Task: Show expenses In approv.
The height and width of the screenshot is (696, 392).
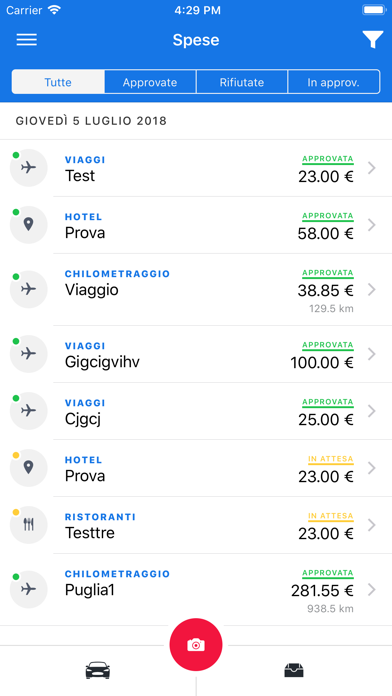Action: click(334, 82)
